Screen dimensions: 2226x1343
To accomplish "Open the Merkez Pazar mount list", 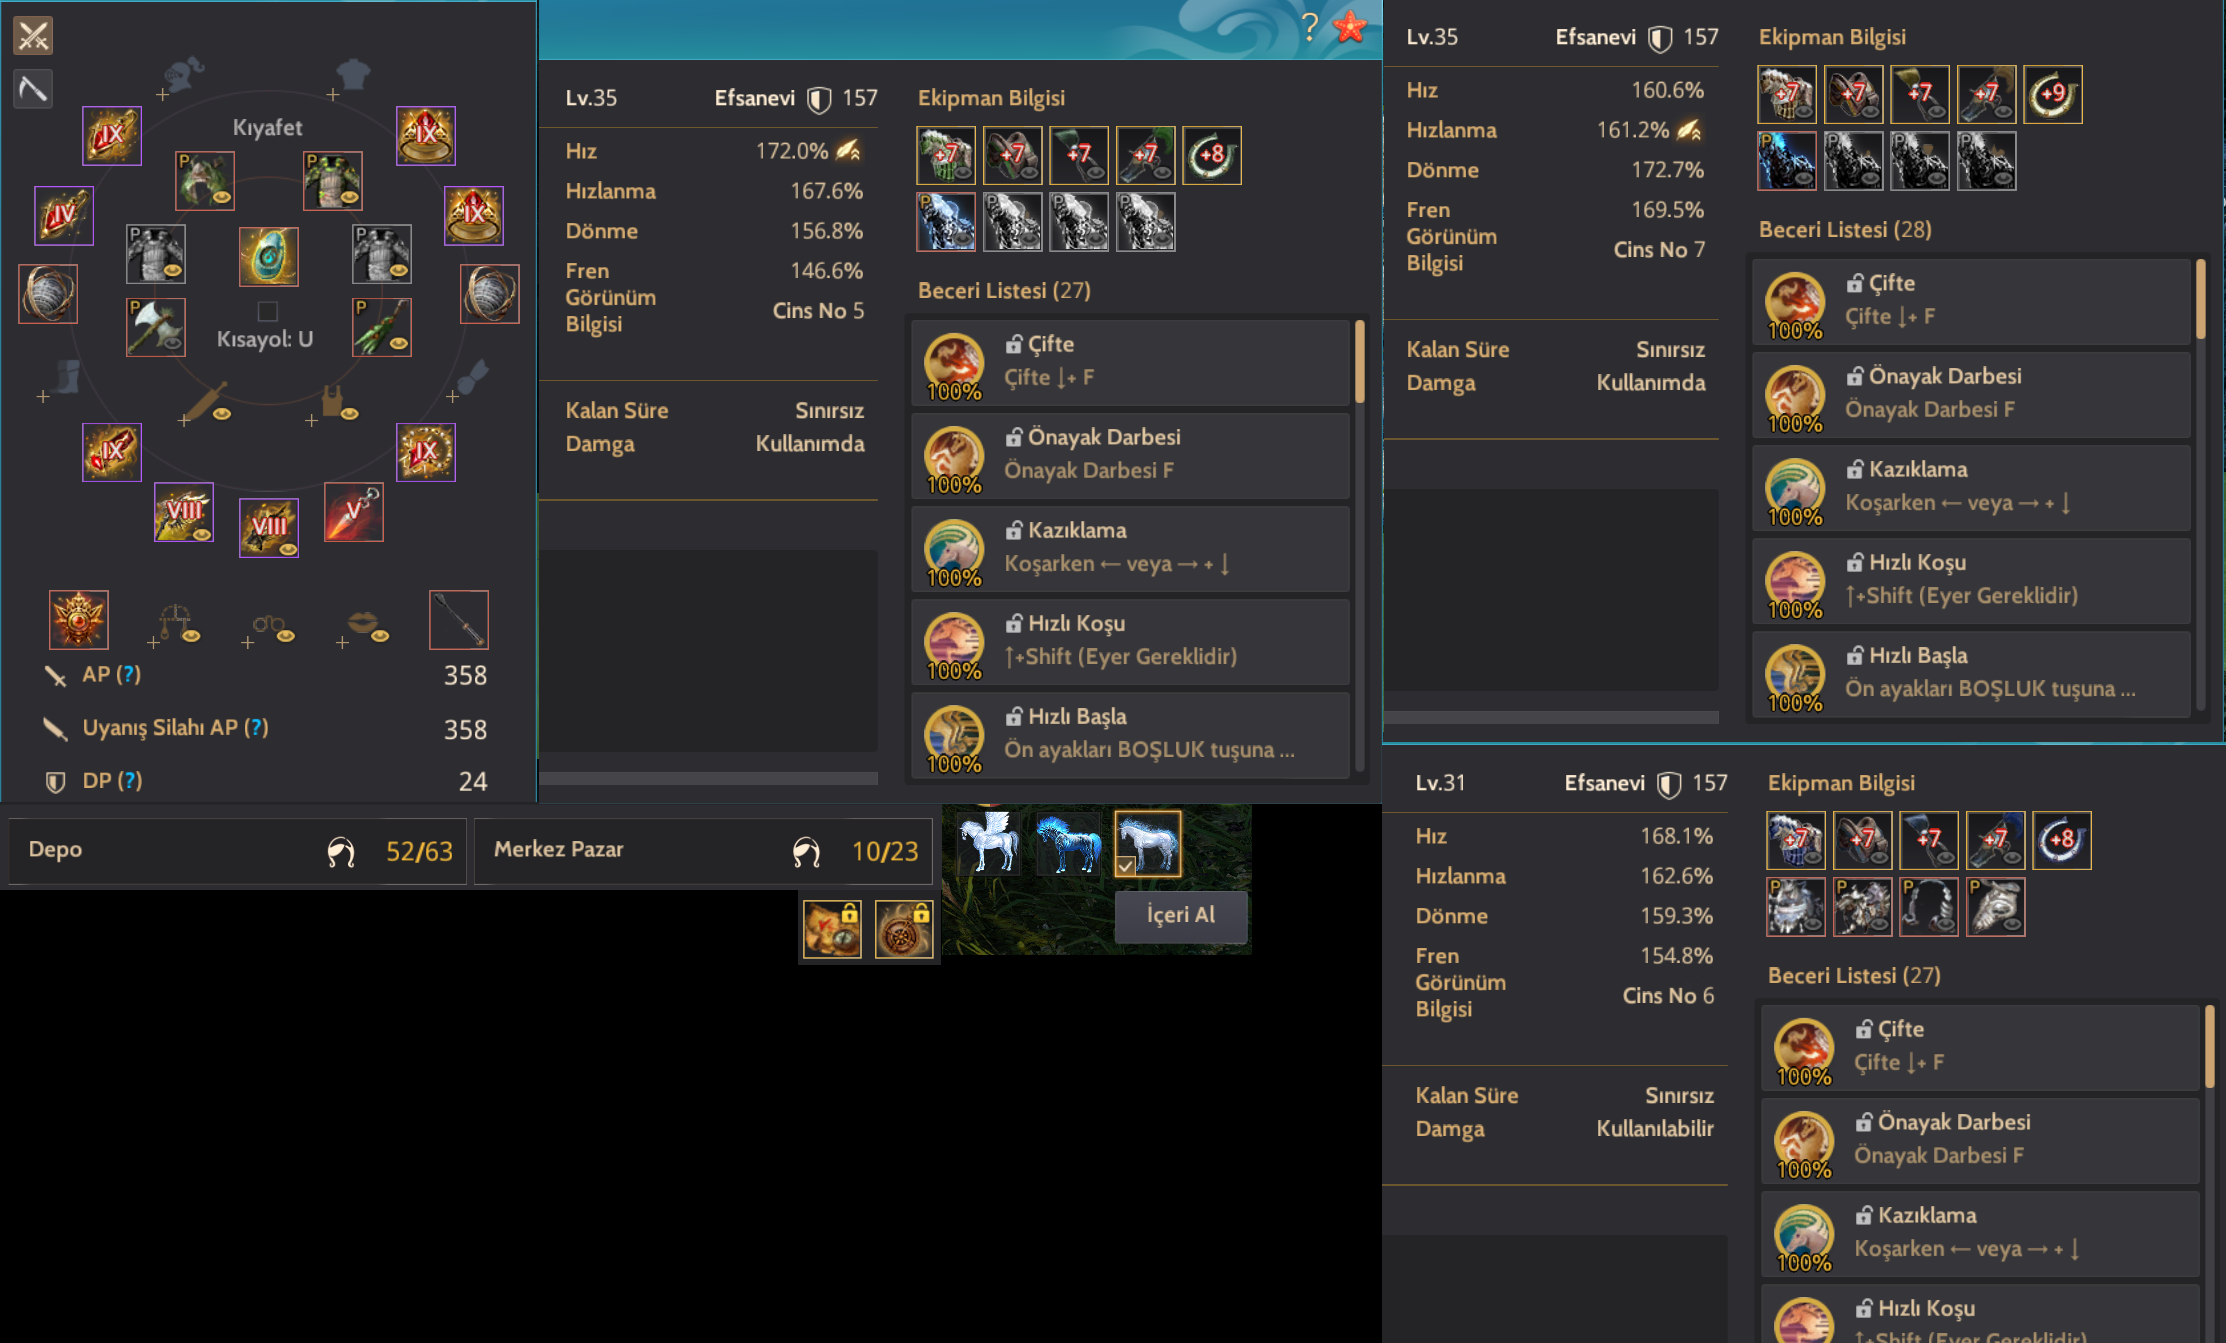I will [703, 851].
